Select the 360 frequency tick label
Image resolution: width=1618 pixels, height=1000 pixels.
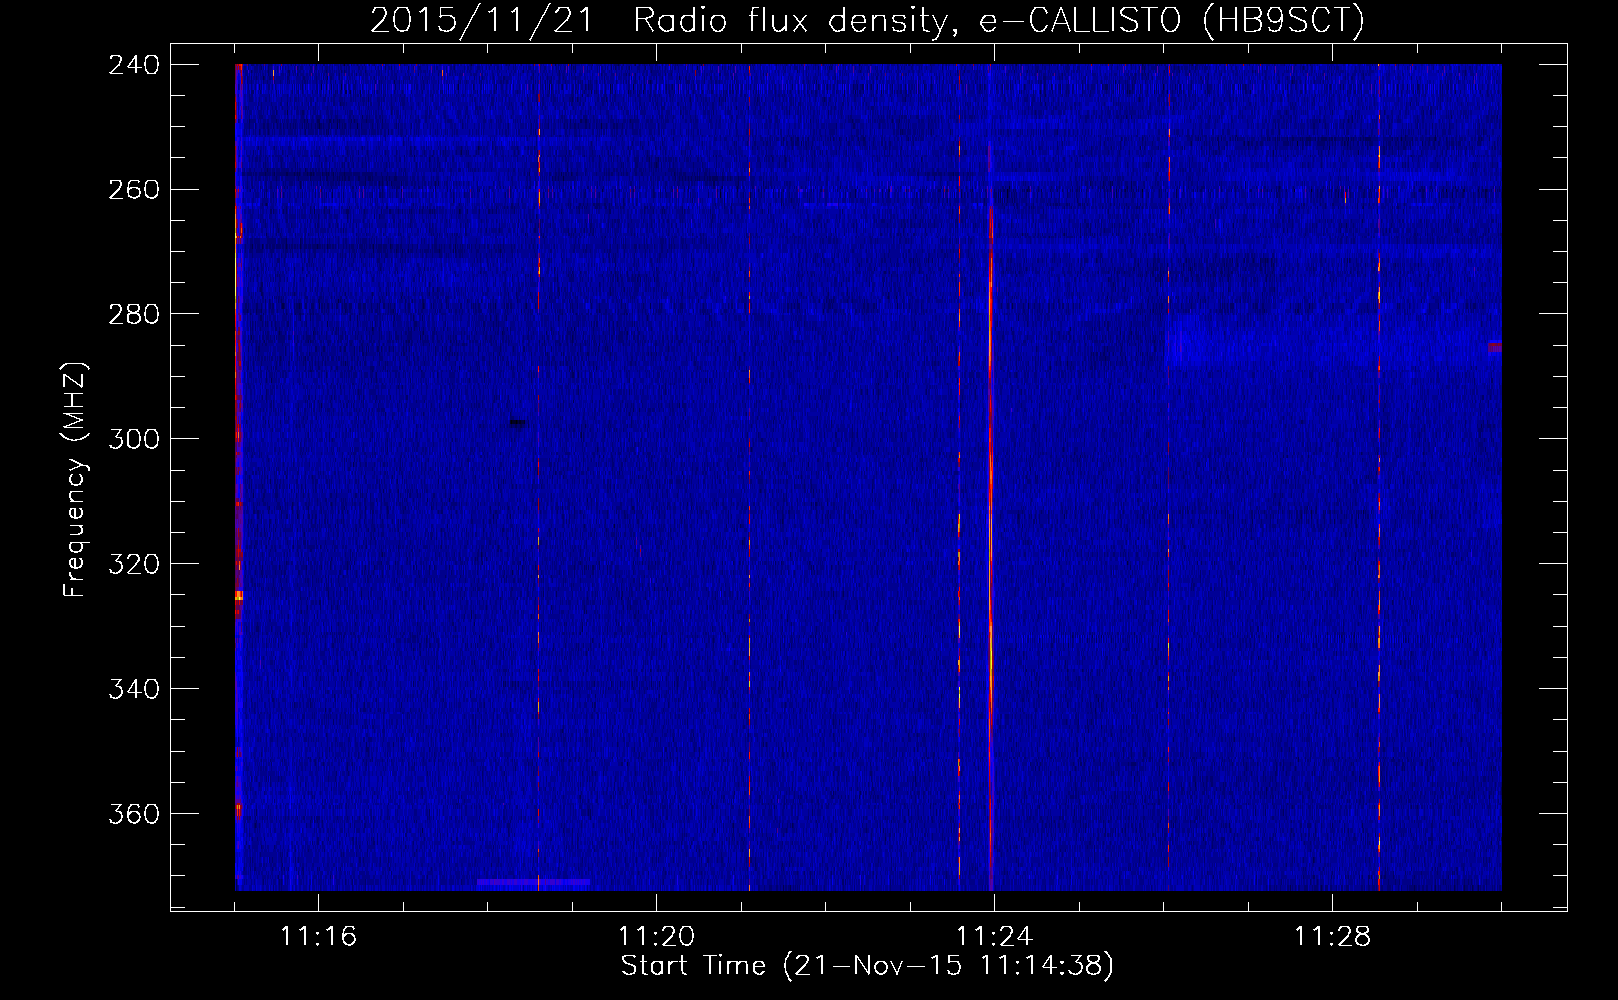click(x=134, y=815)
